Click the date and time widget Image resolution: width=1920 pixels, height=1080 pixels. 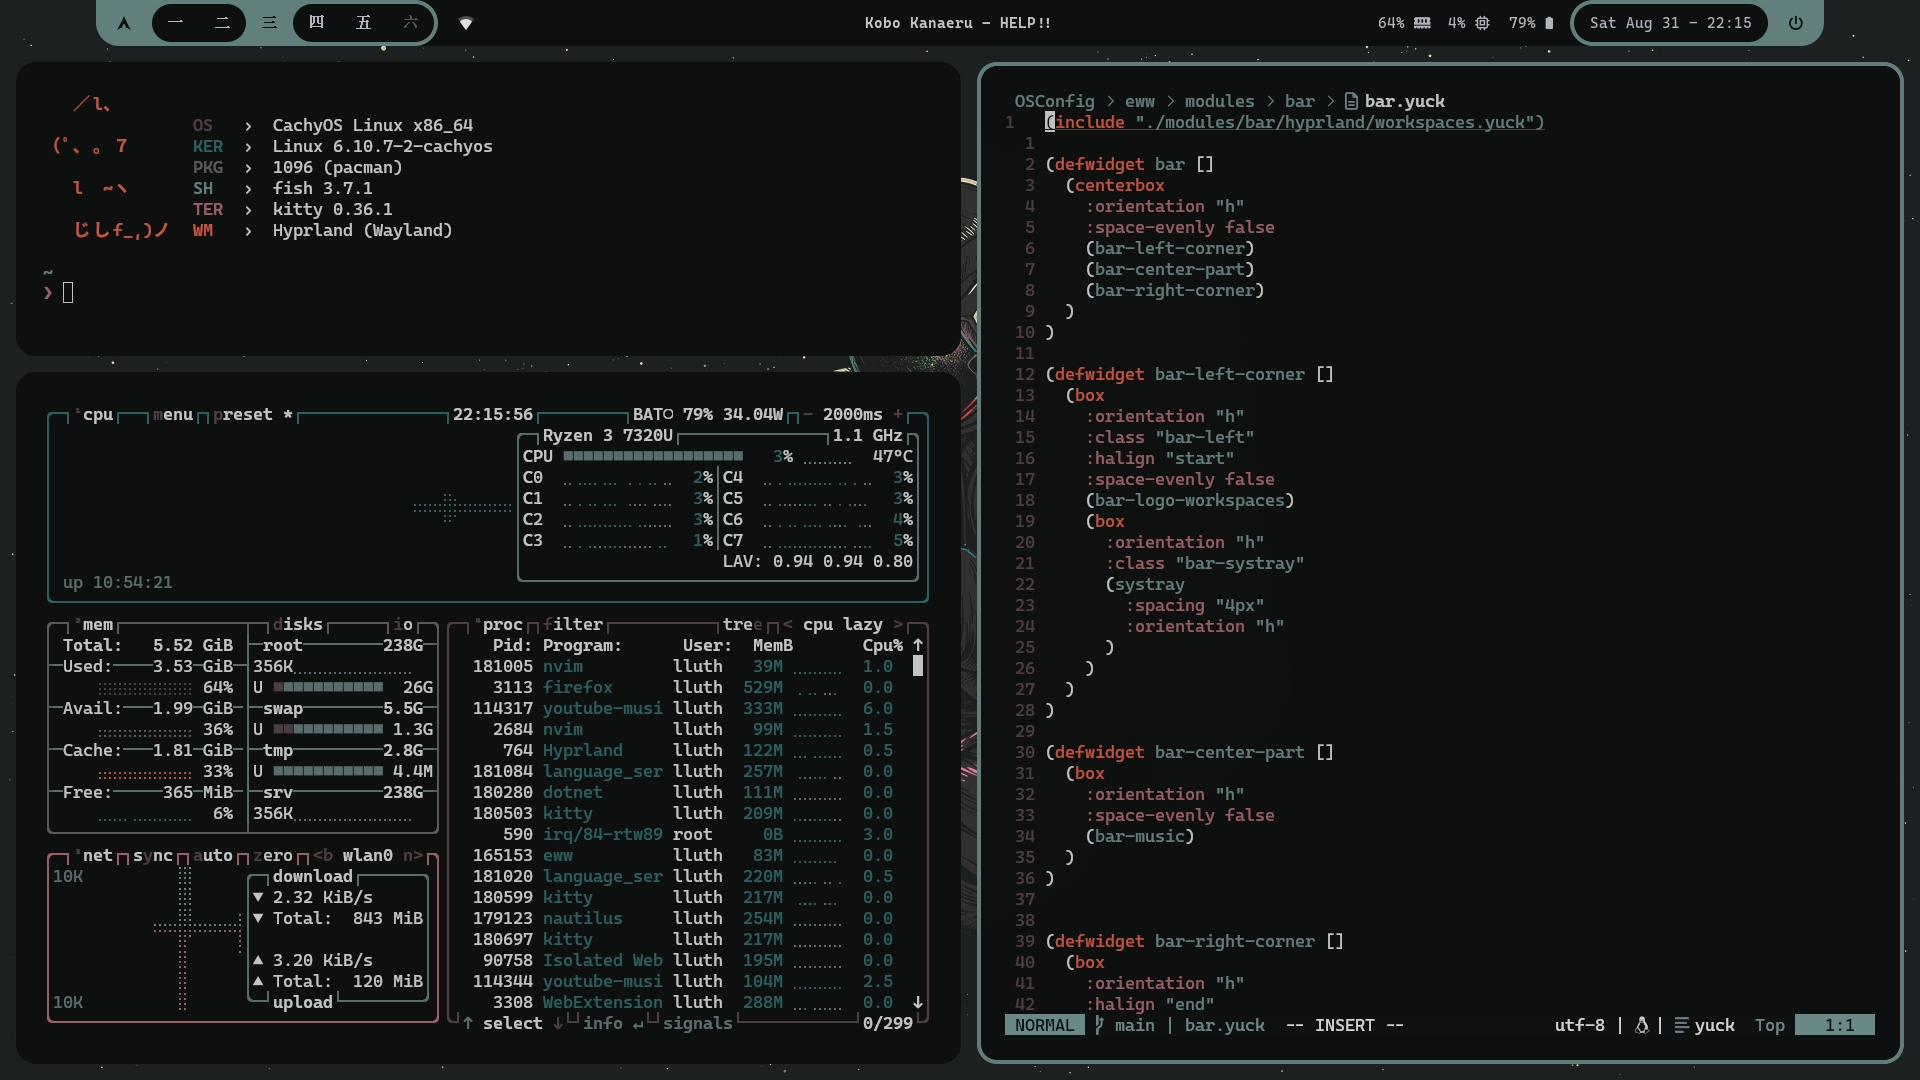(1670, 23)
